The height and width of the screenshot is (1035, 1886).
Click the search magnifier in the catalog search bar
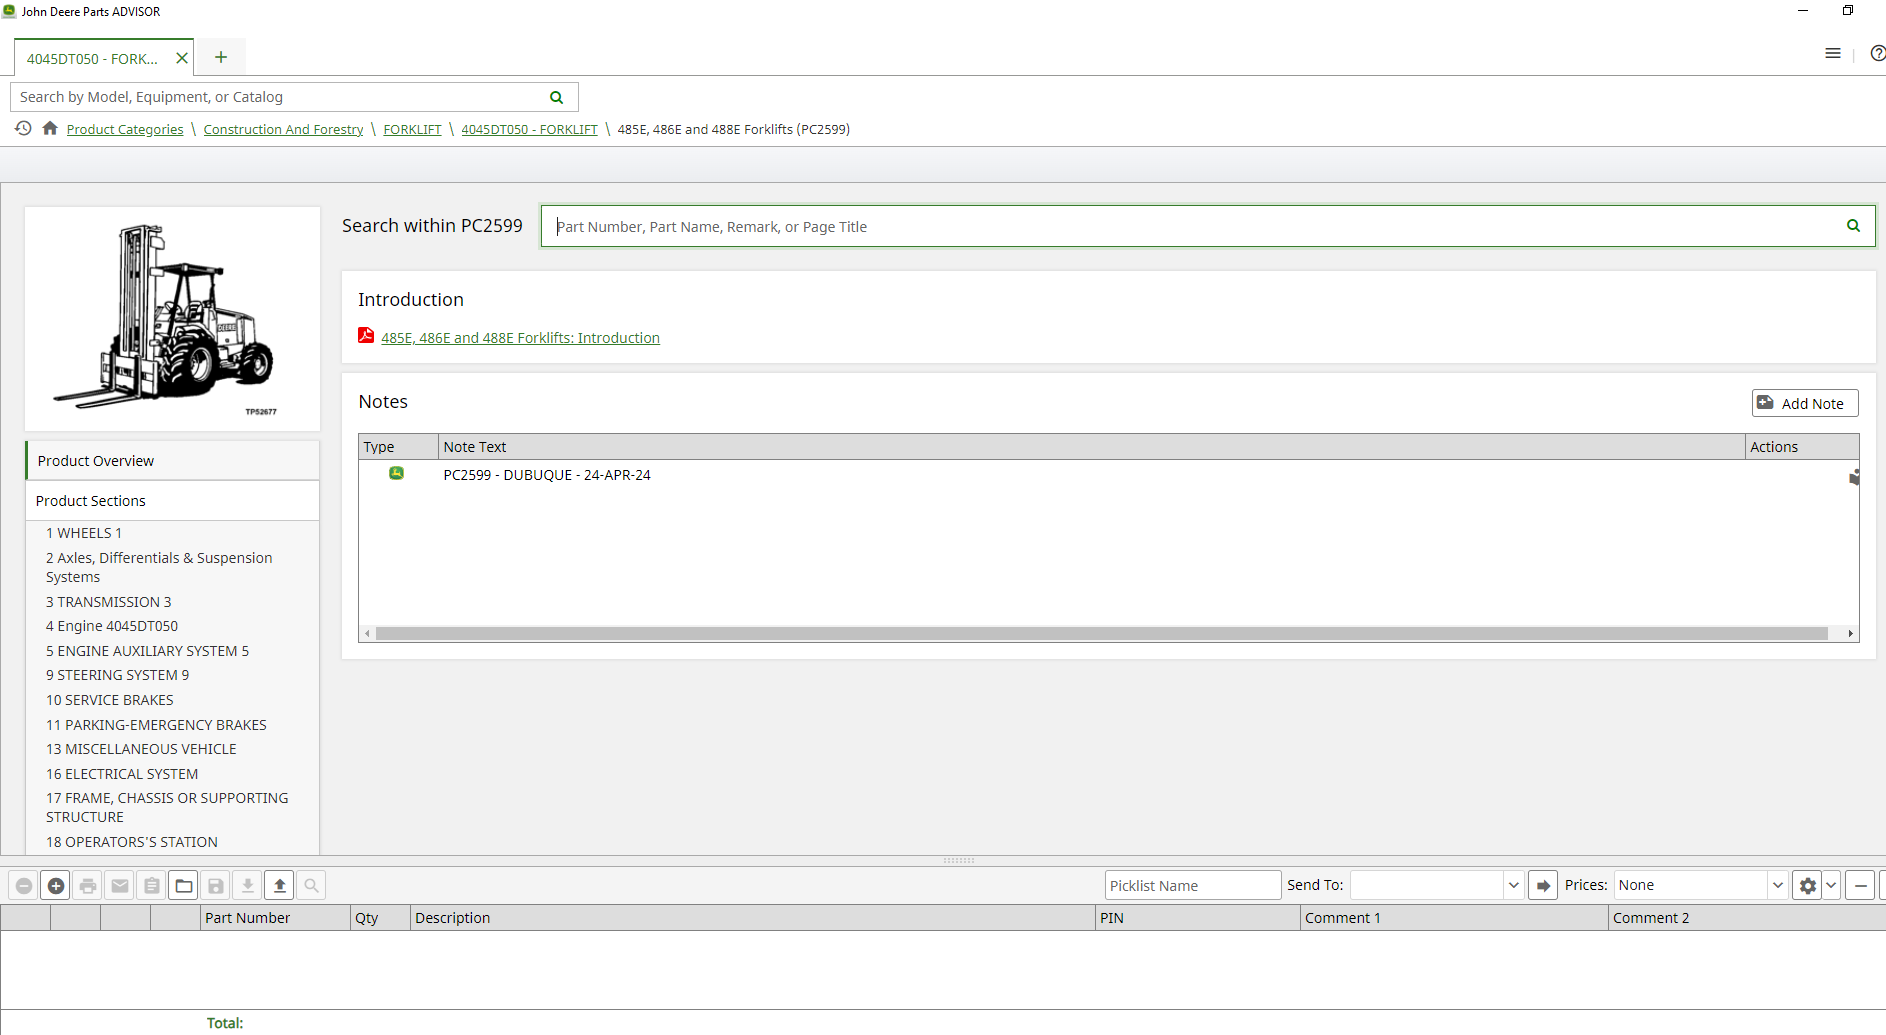[x=557, y=97]
